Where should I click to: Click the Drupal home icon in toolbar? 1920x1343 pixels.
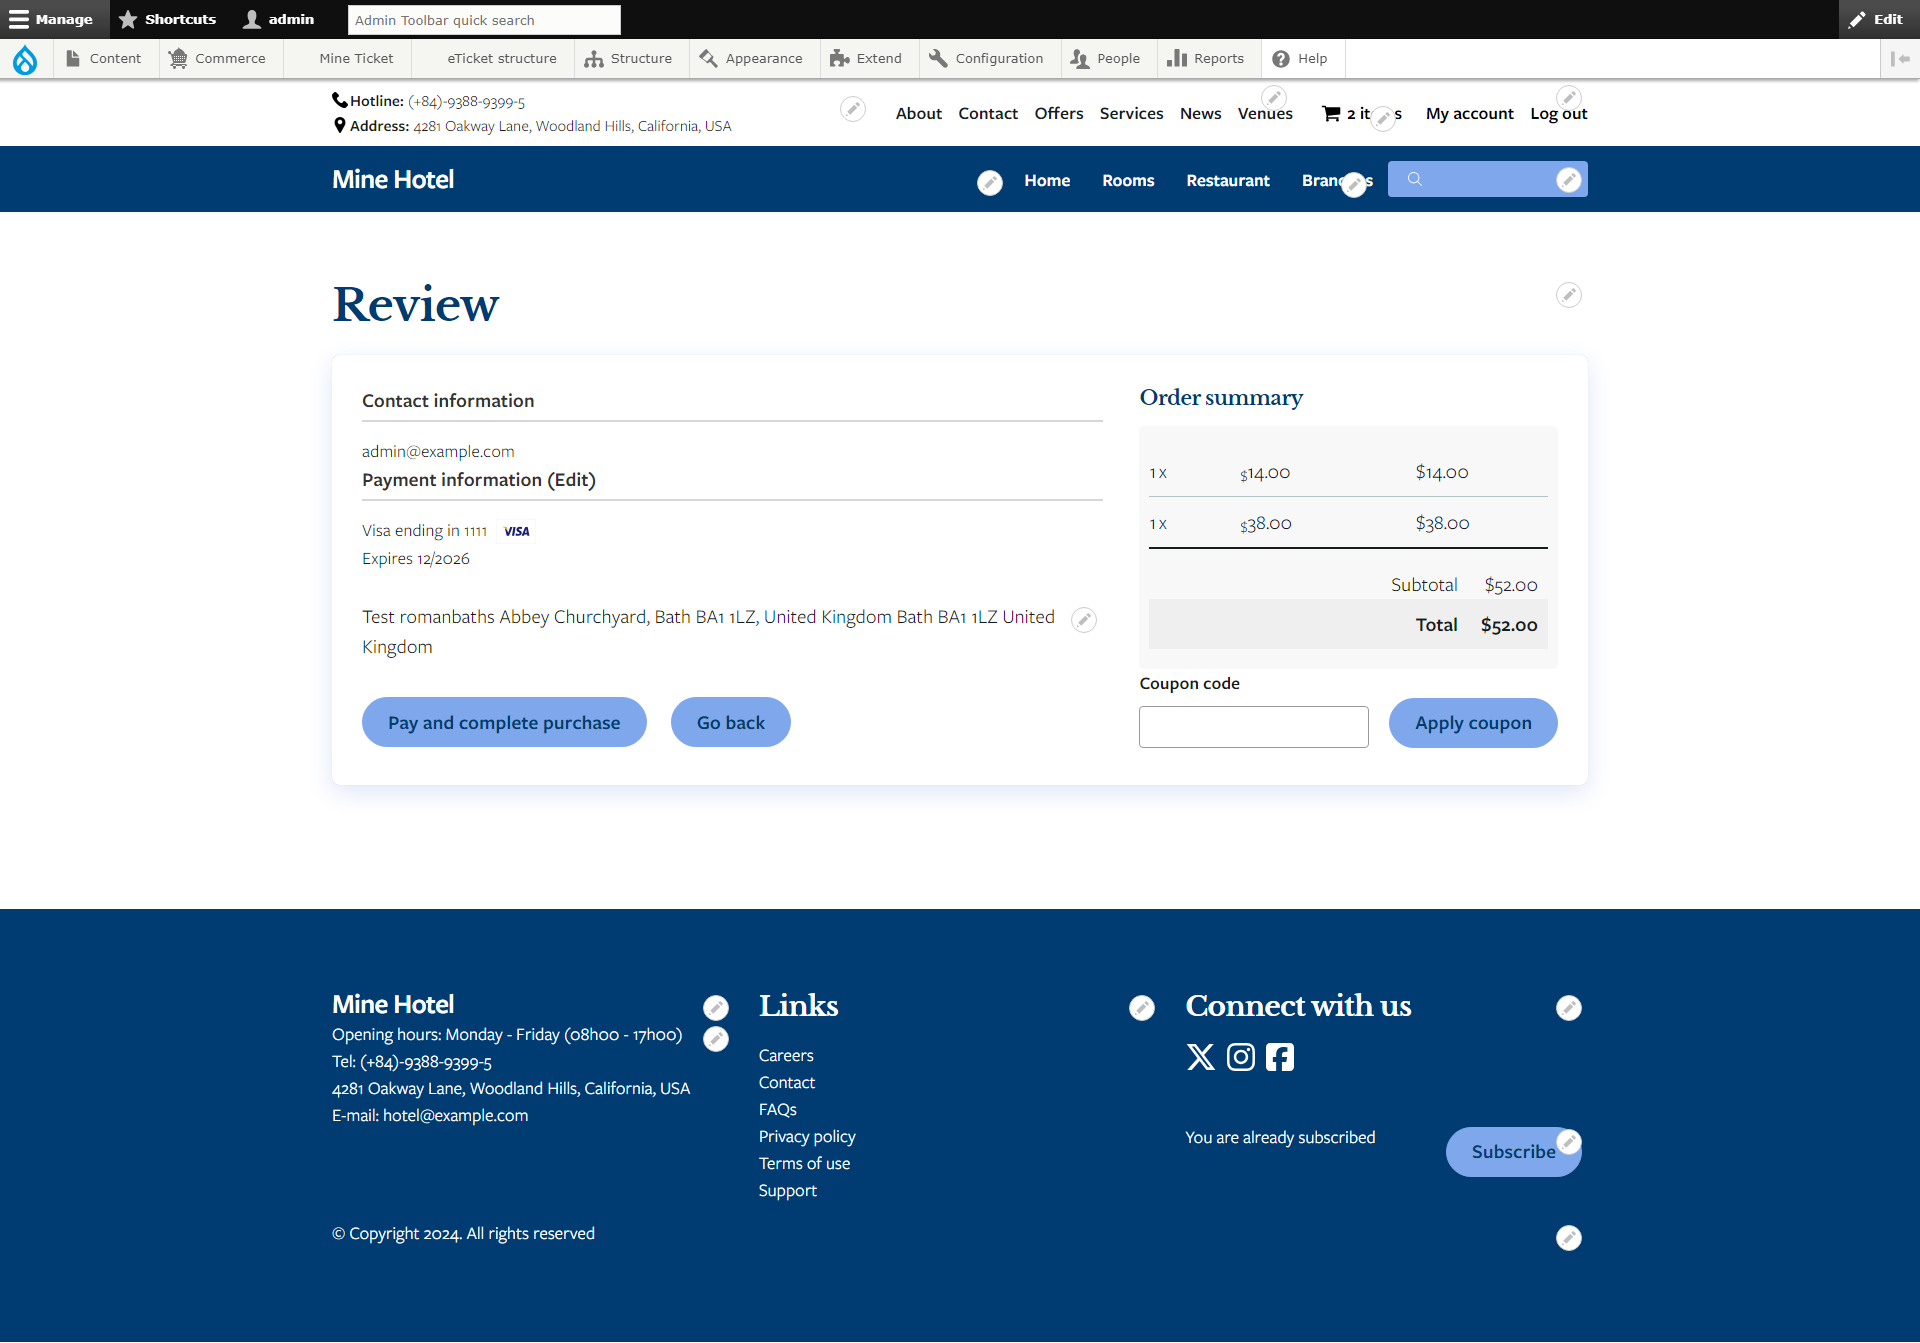tap(25, 58)
